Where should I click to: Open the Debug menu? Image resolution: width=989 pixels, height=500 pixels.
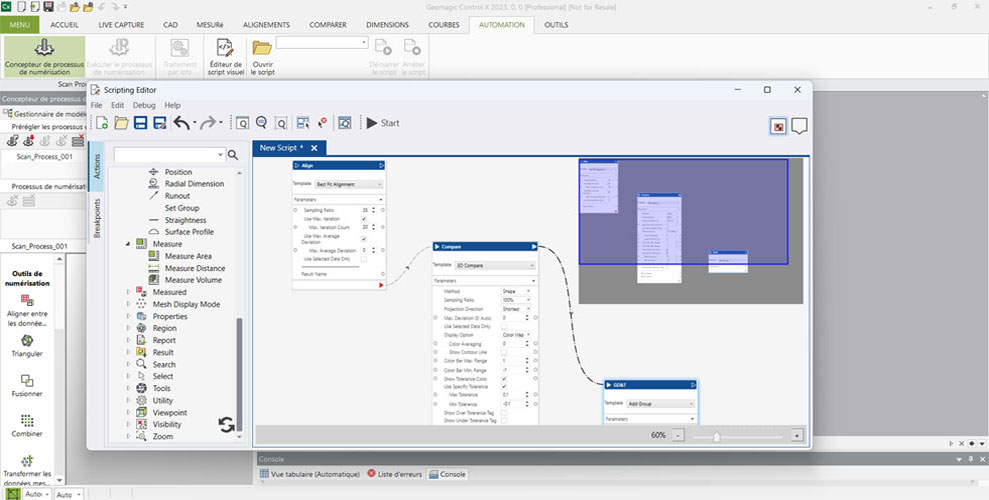(144, 105)
